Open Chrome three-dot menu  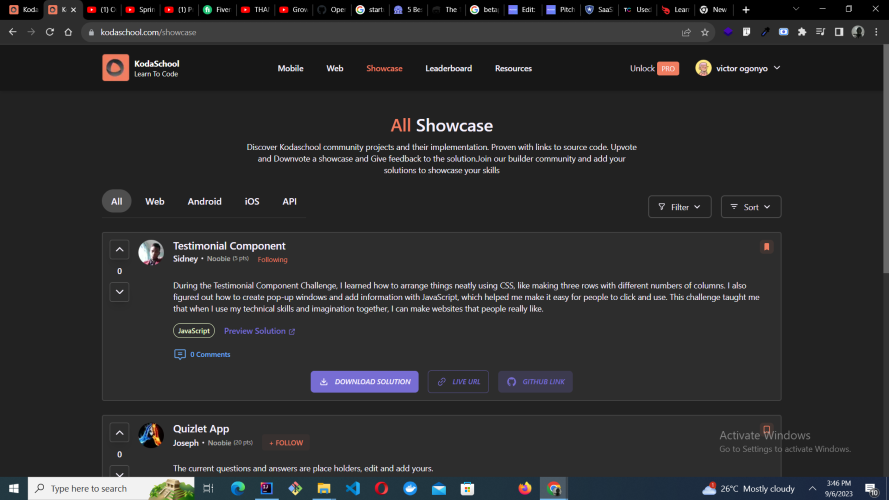(877, 32)
